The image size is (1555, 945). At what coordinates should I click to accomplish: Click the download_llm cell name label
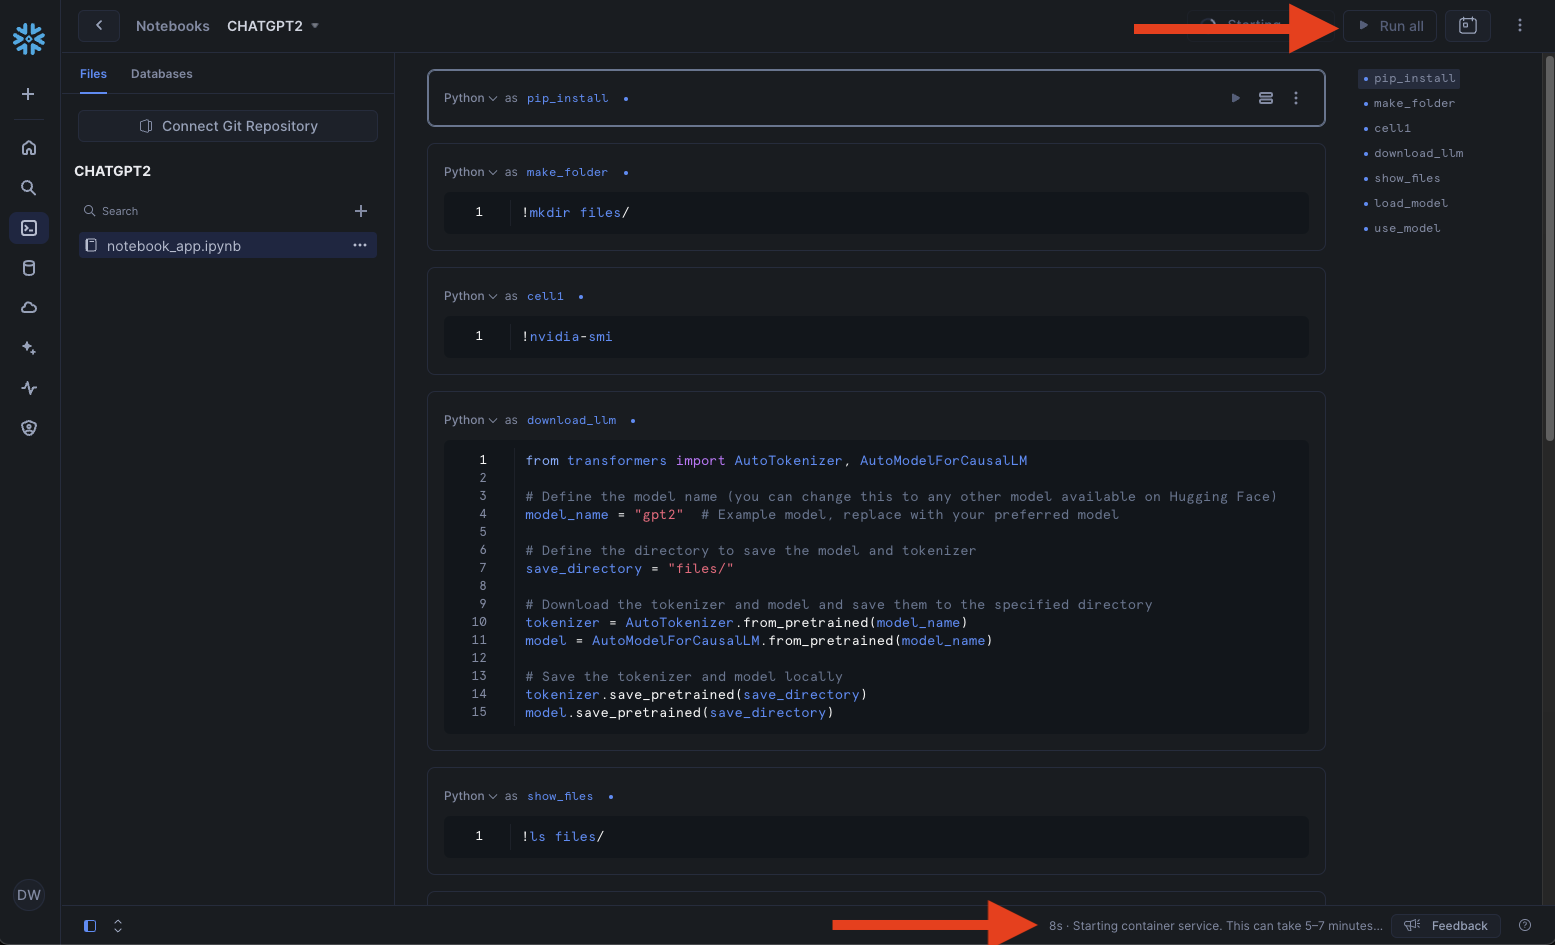point(571,420)
